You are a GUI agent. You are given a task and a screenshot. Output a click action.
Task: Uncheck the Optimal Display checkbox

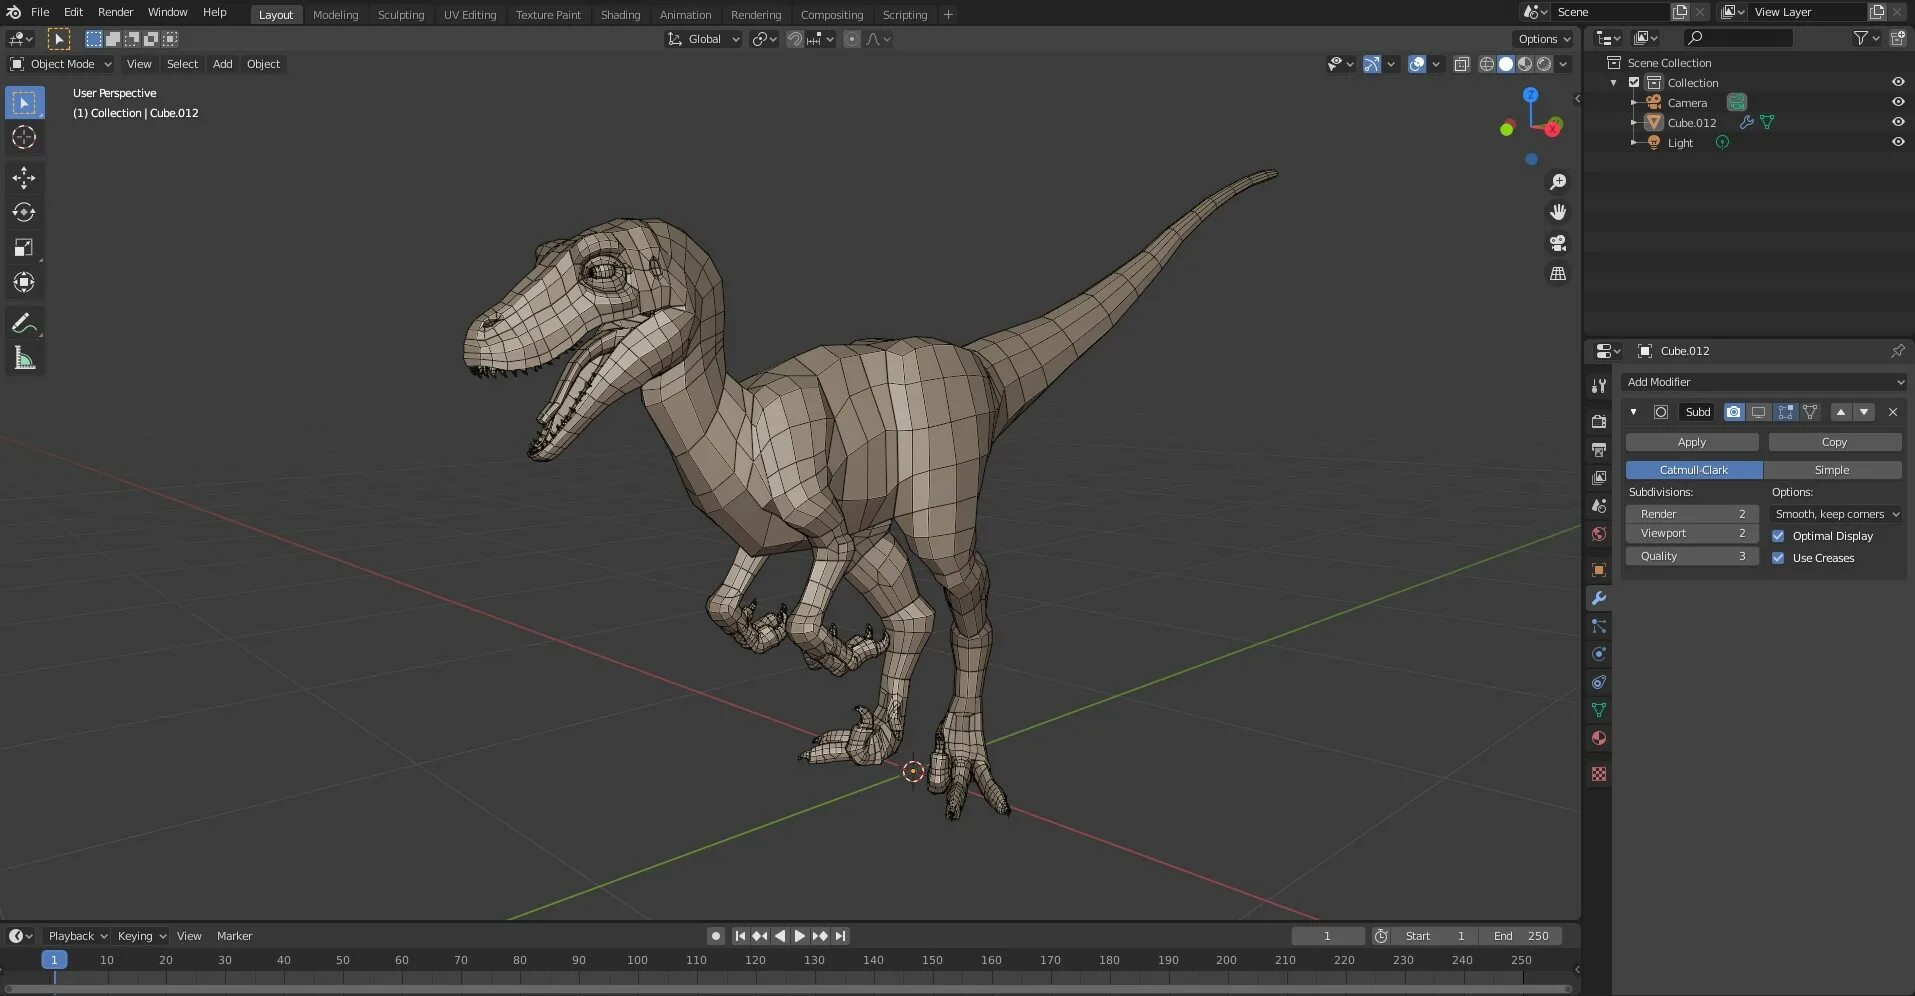1778,536
